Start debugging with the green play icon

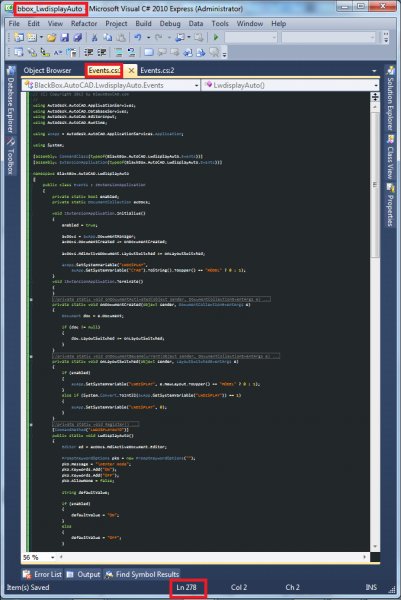pos(216,37)
